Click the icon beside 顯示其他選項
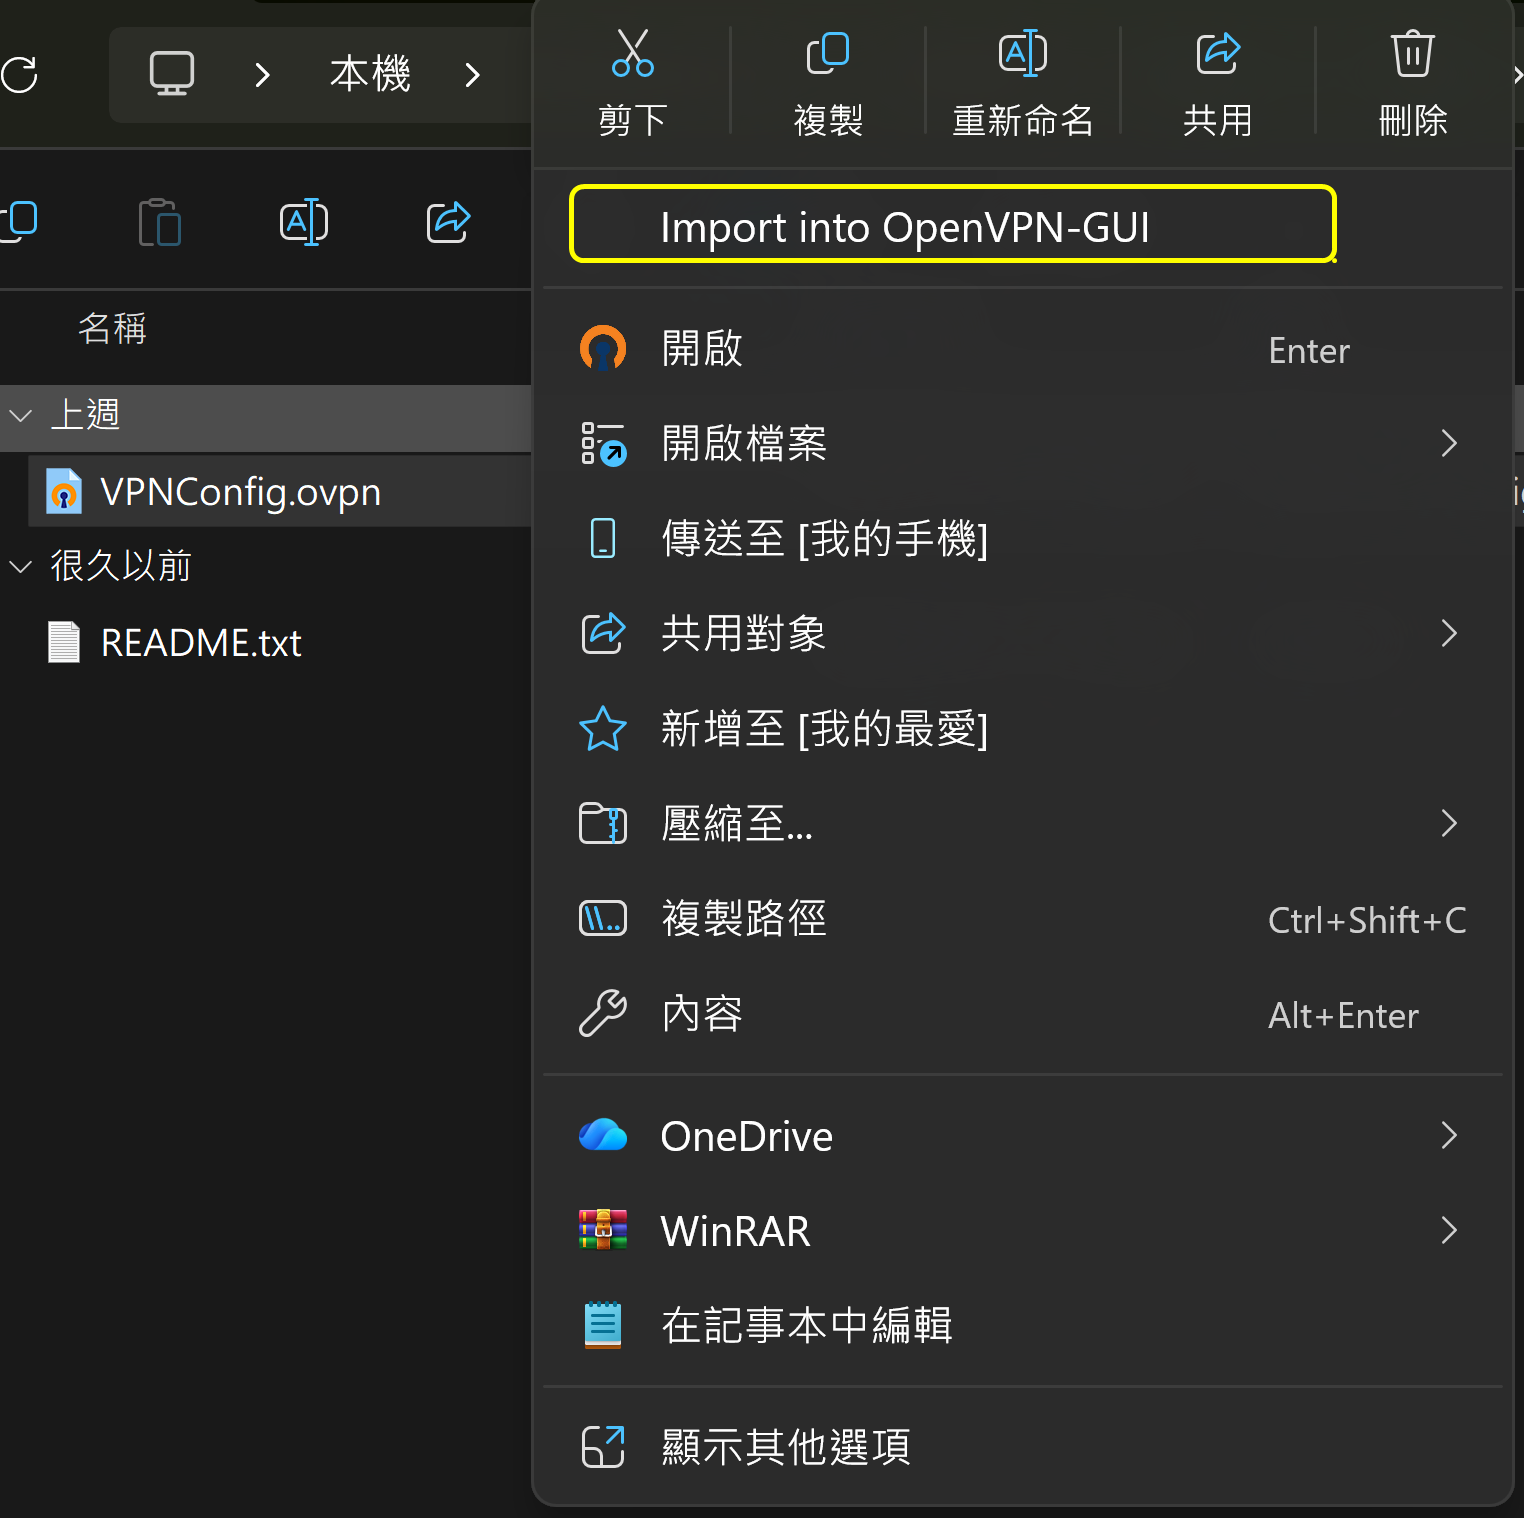Image resolution: width=1524 pixels, height=1518 pixels. point(603,1446)
